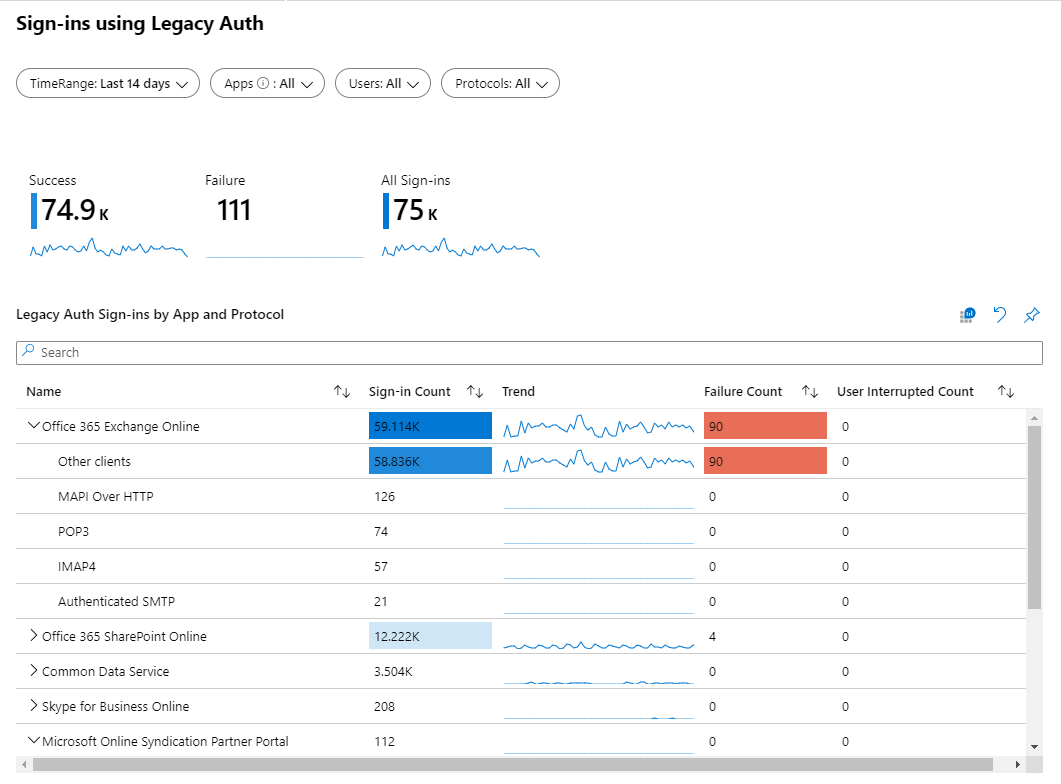This screenshot has height=784, width=1061.
Task: Expand the Common Data Service row
Action: pyautogui.click(x=33, y=670)
